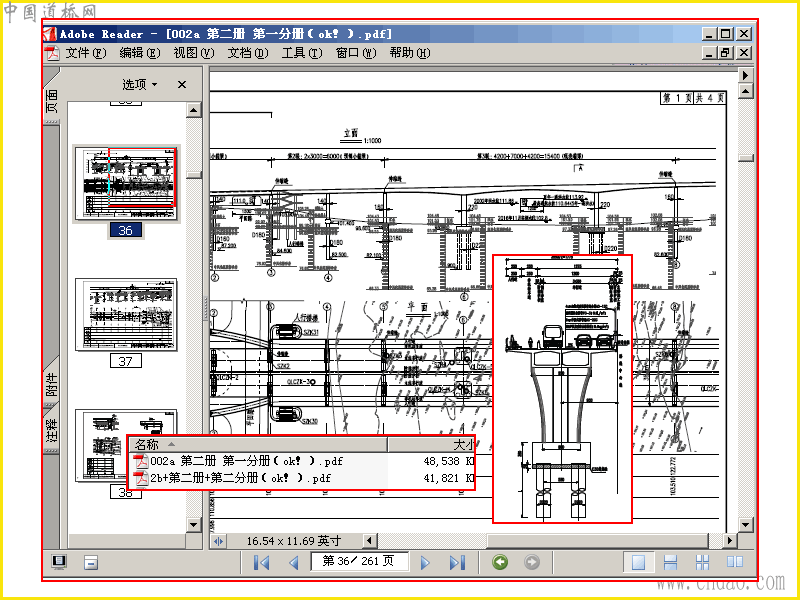Click the right-arrow expander above document scrollbar
This screenshot has width=800, height=600.
click(746, 75)
